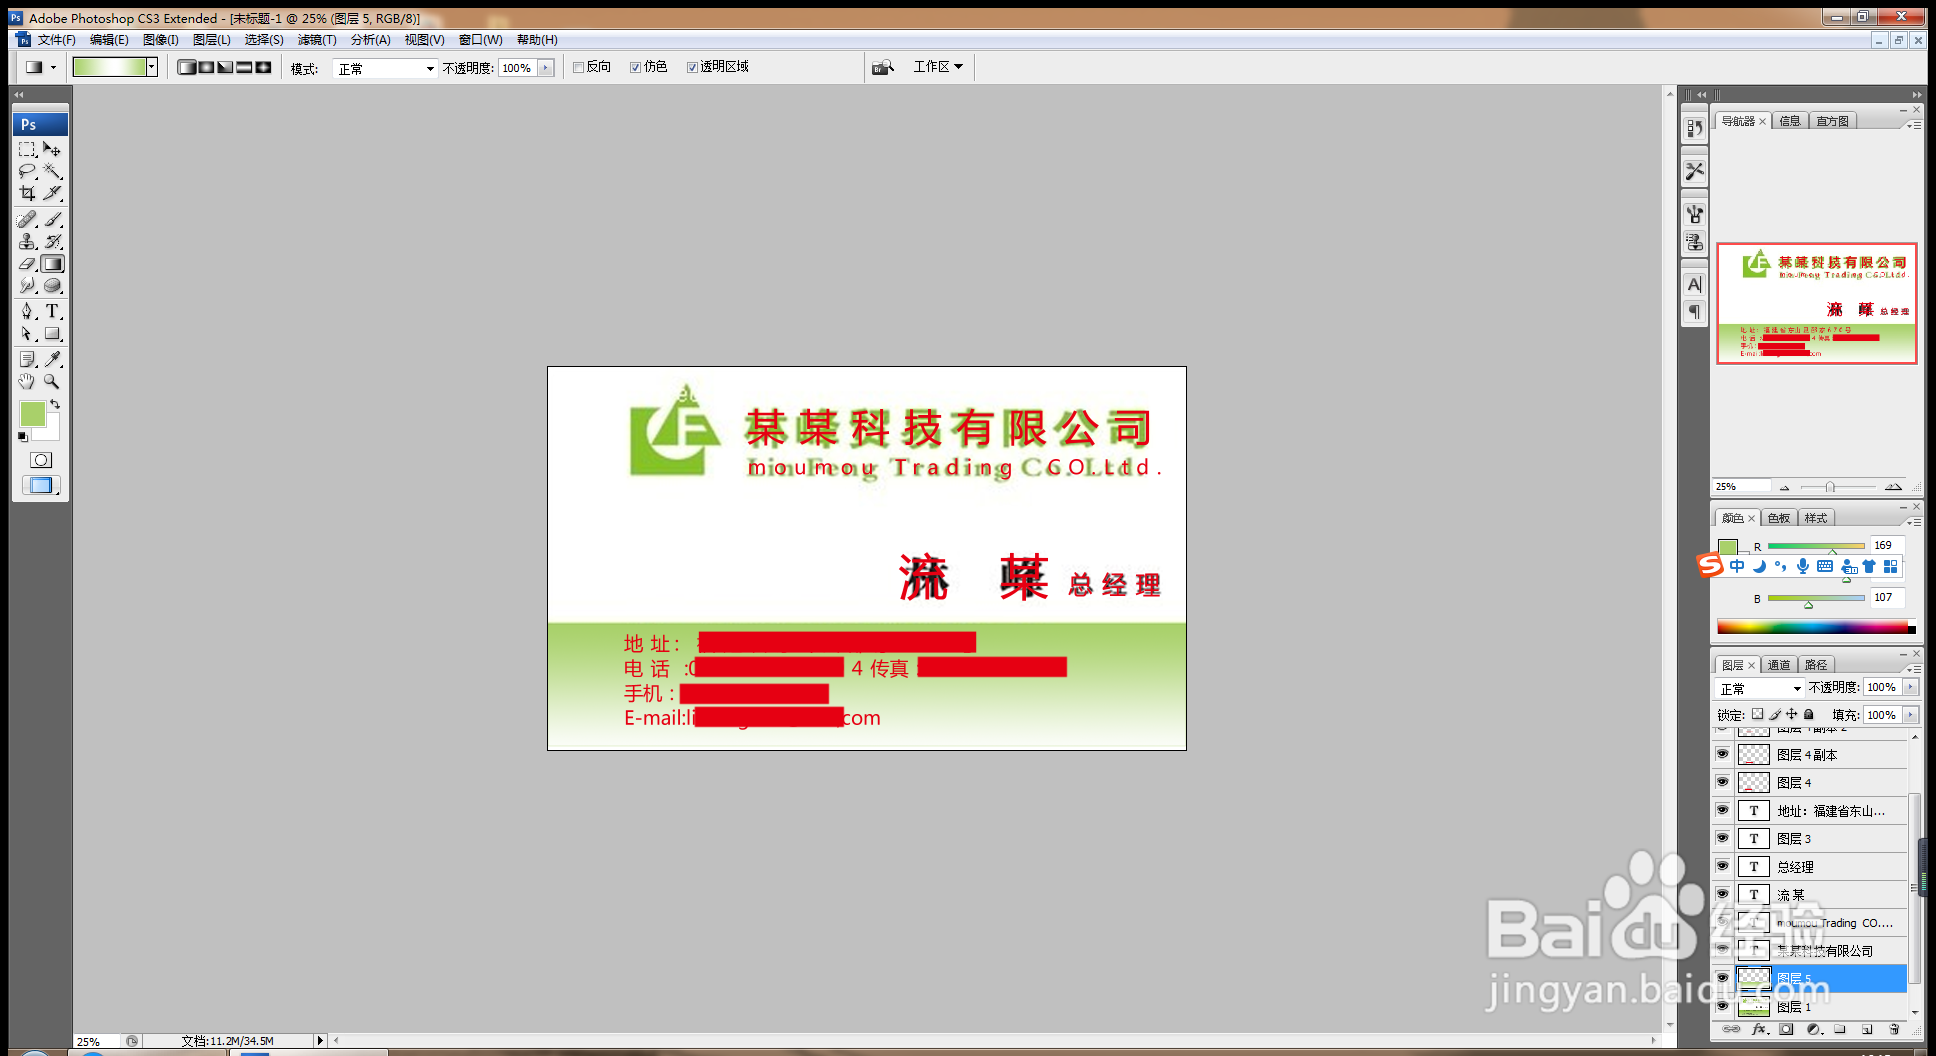The width and height of the screenshot is (1936, 1056).
Task: Open the 滤镜 menu
Action: pos(317,40)
